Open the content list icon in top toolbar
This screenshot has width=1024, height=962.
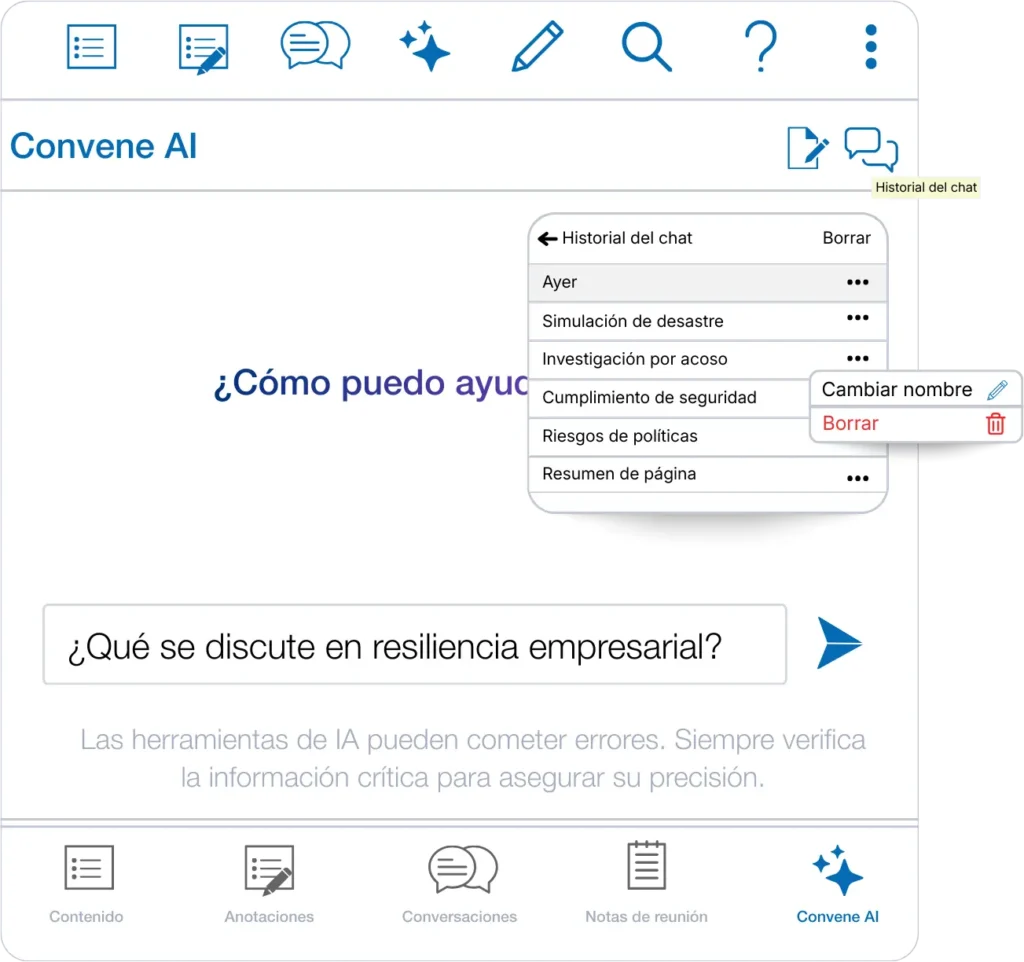[92, 46]
